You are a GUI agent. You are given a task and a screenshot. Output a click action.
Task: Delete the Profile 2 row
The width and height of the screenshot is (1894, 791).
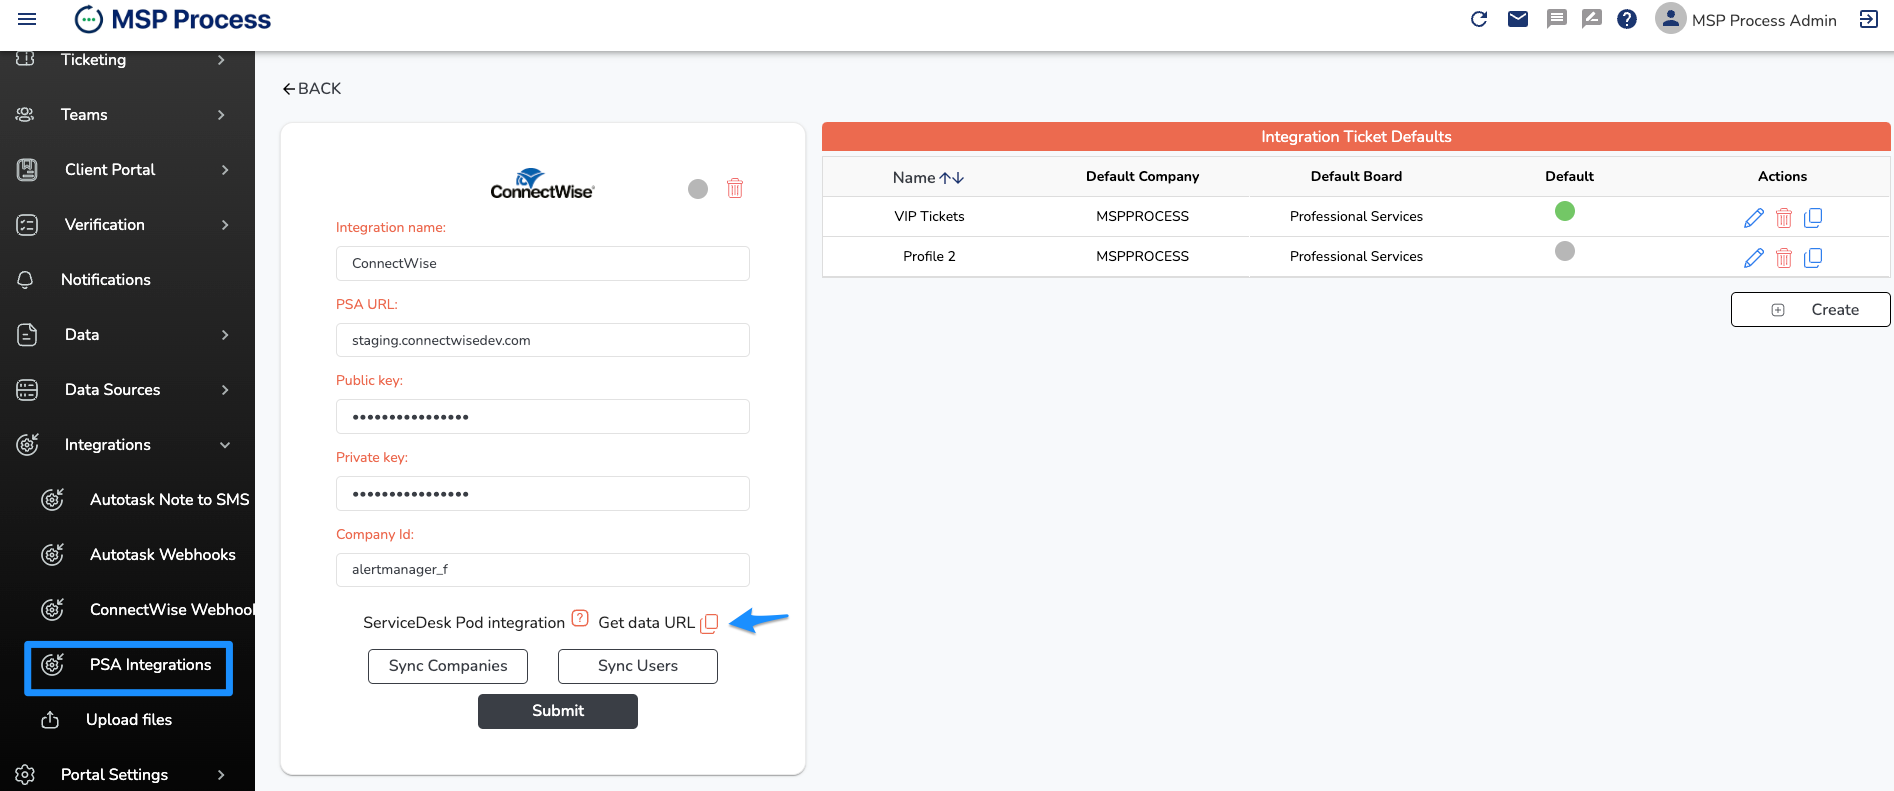click(x=1783, y=258)
